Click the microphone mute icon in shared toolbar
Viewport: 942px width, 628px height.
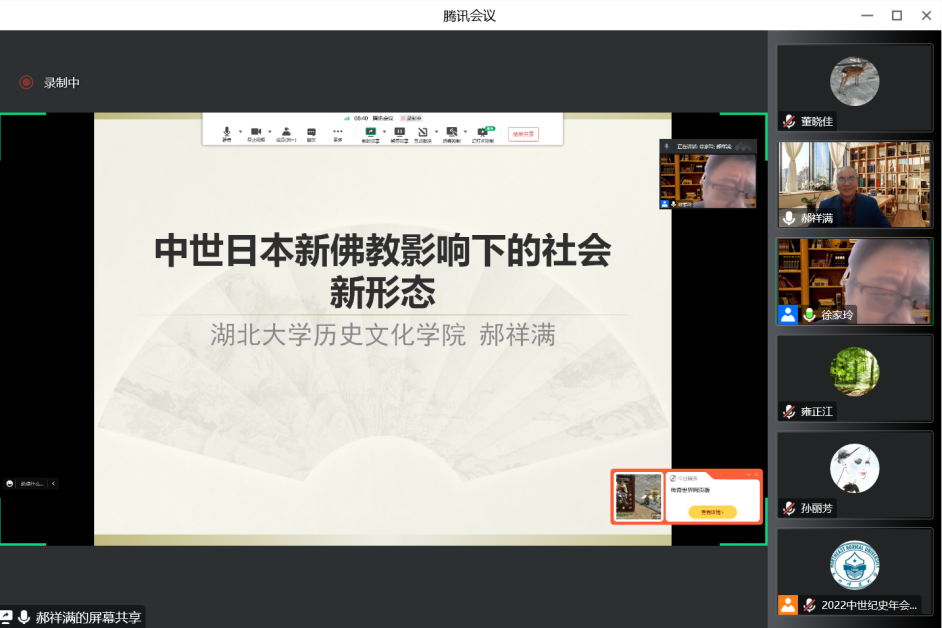point(226,132)
